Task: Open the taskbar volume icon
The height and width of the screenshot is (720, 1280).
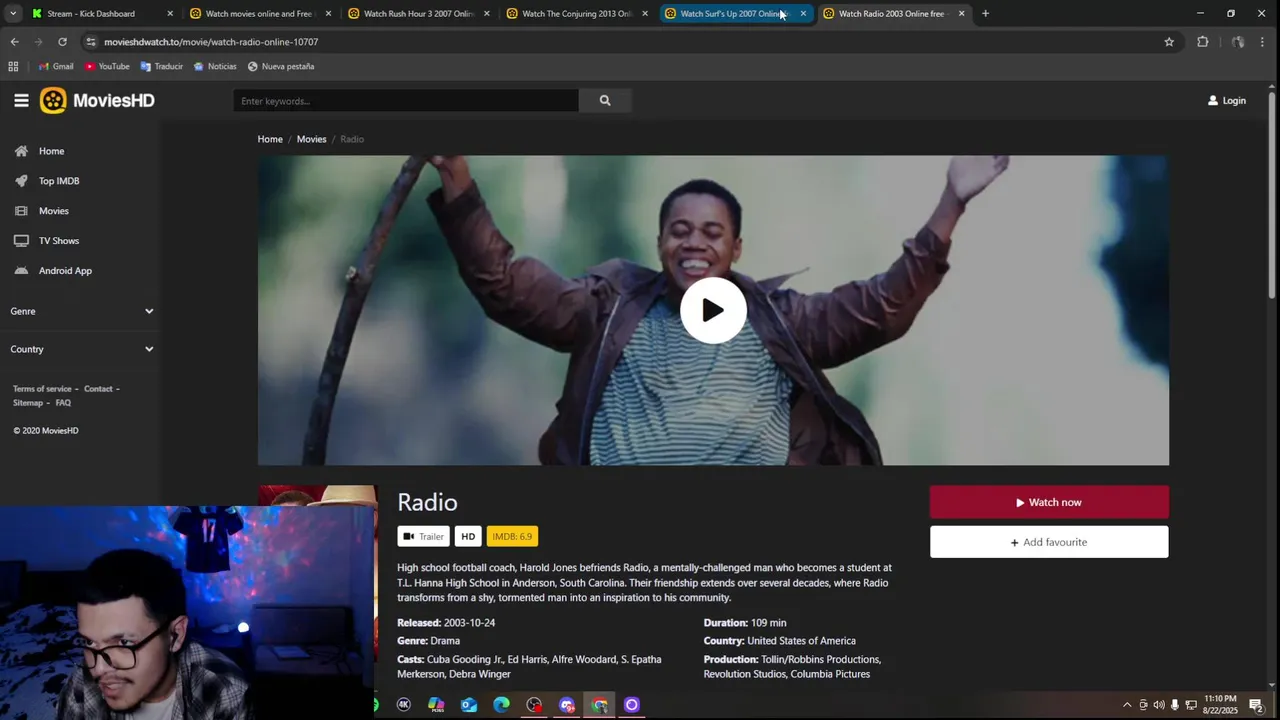Action: pos(1159,705)
